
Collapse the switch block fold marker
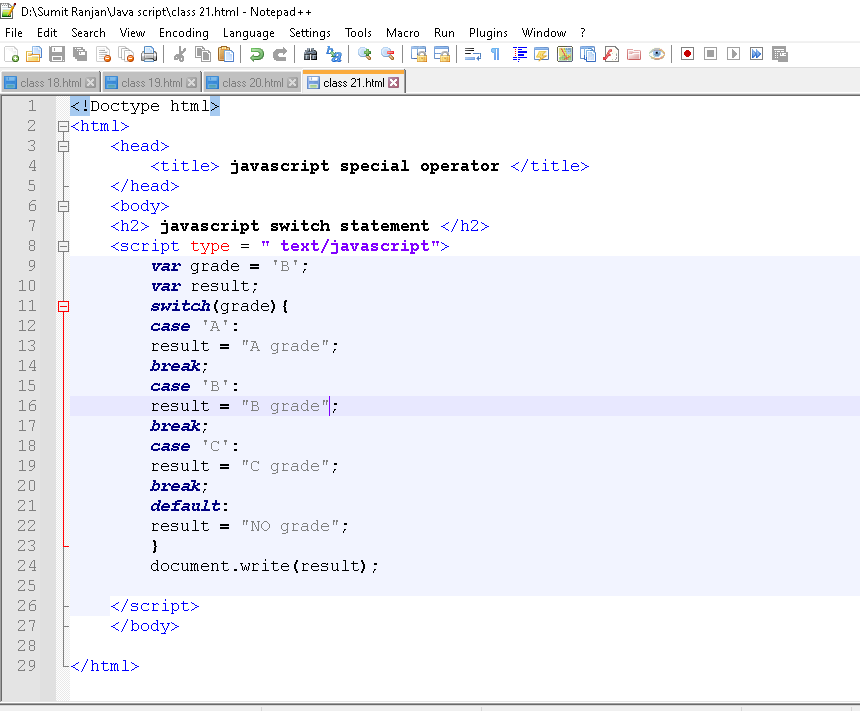tap(64, 306)
